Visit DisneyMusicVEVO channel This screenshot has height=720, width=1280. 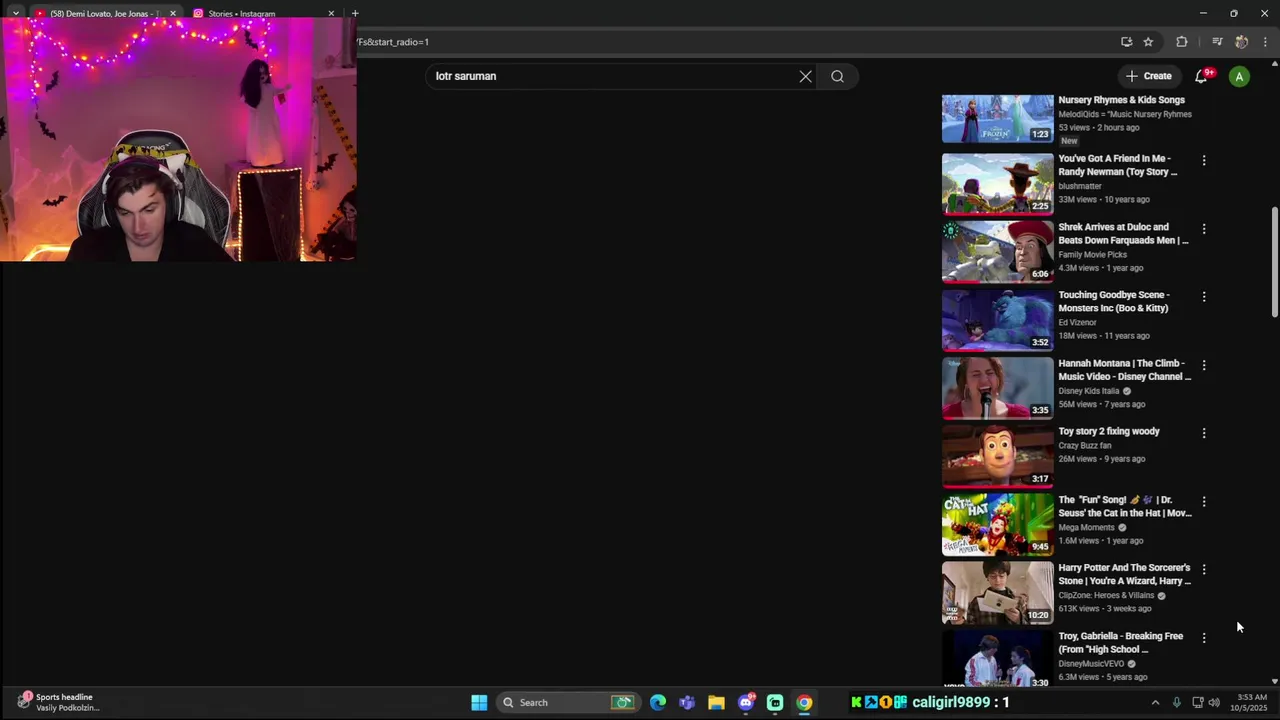(x=1091, y=663)
